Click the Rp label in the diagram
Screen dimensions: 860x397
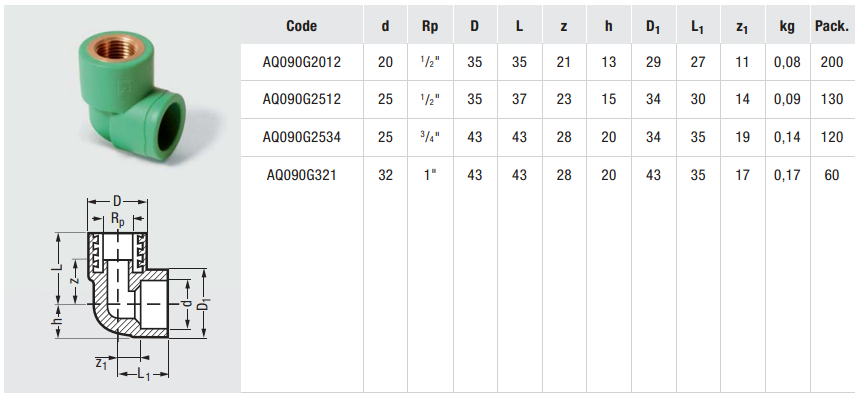point(117,219)
